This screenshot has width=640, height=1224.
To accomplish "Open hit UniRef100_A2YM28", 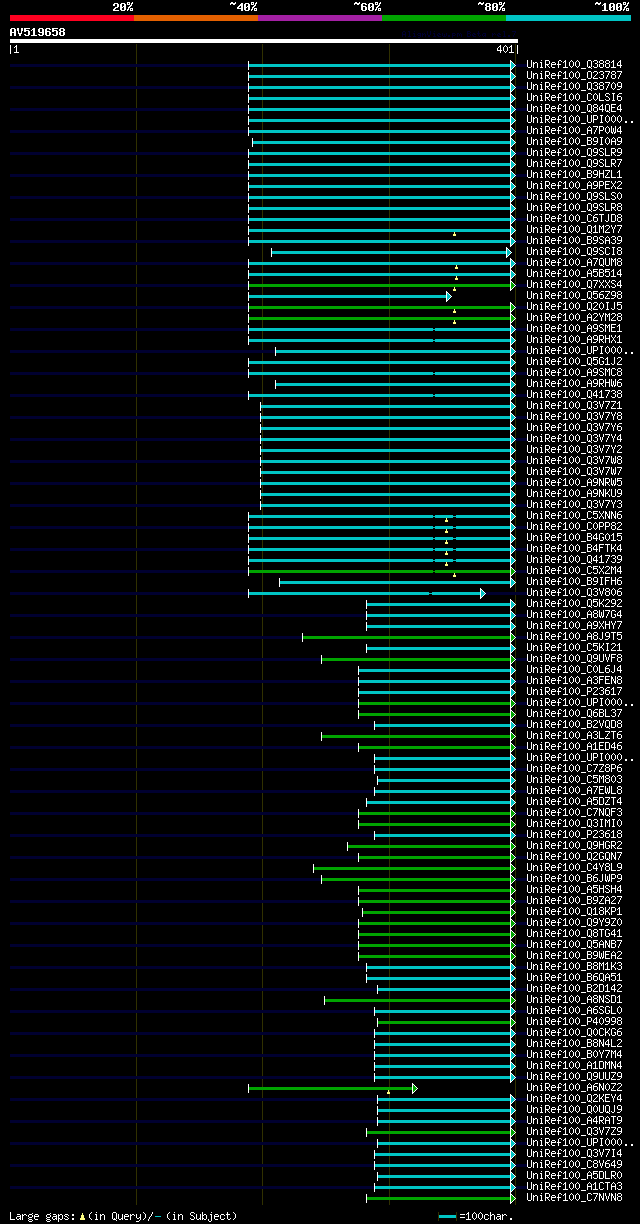I will click(574, 318).
